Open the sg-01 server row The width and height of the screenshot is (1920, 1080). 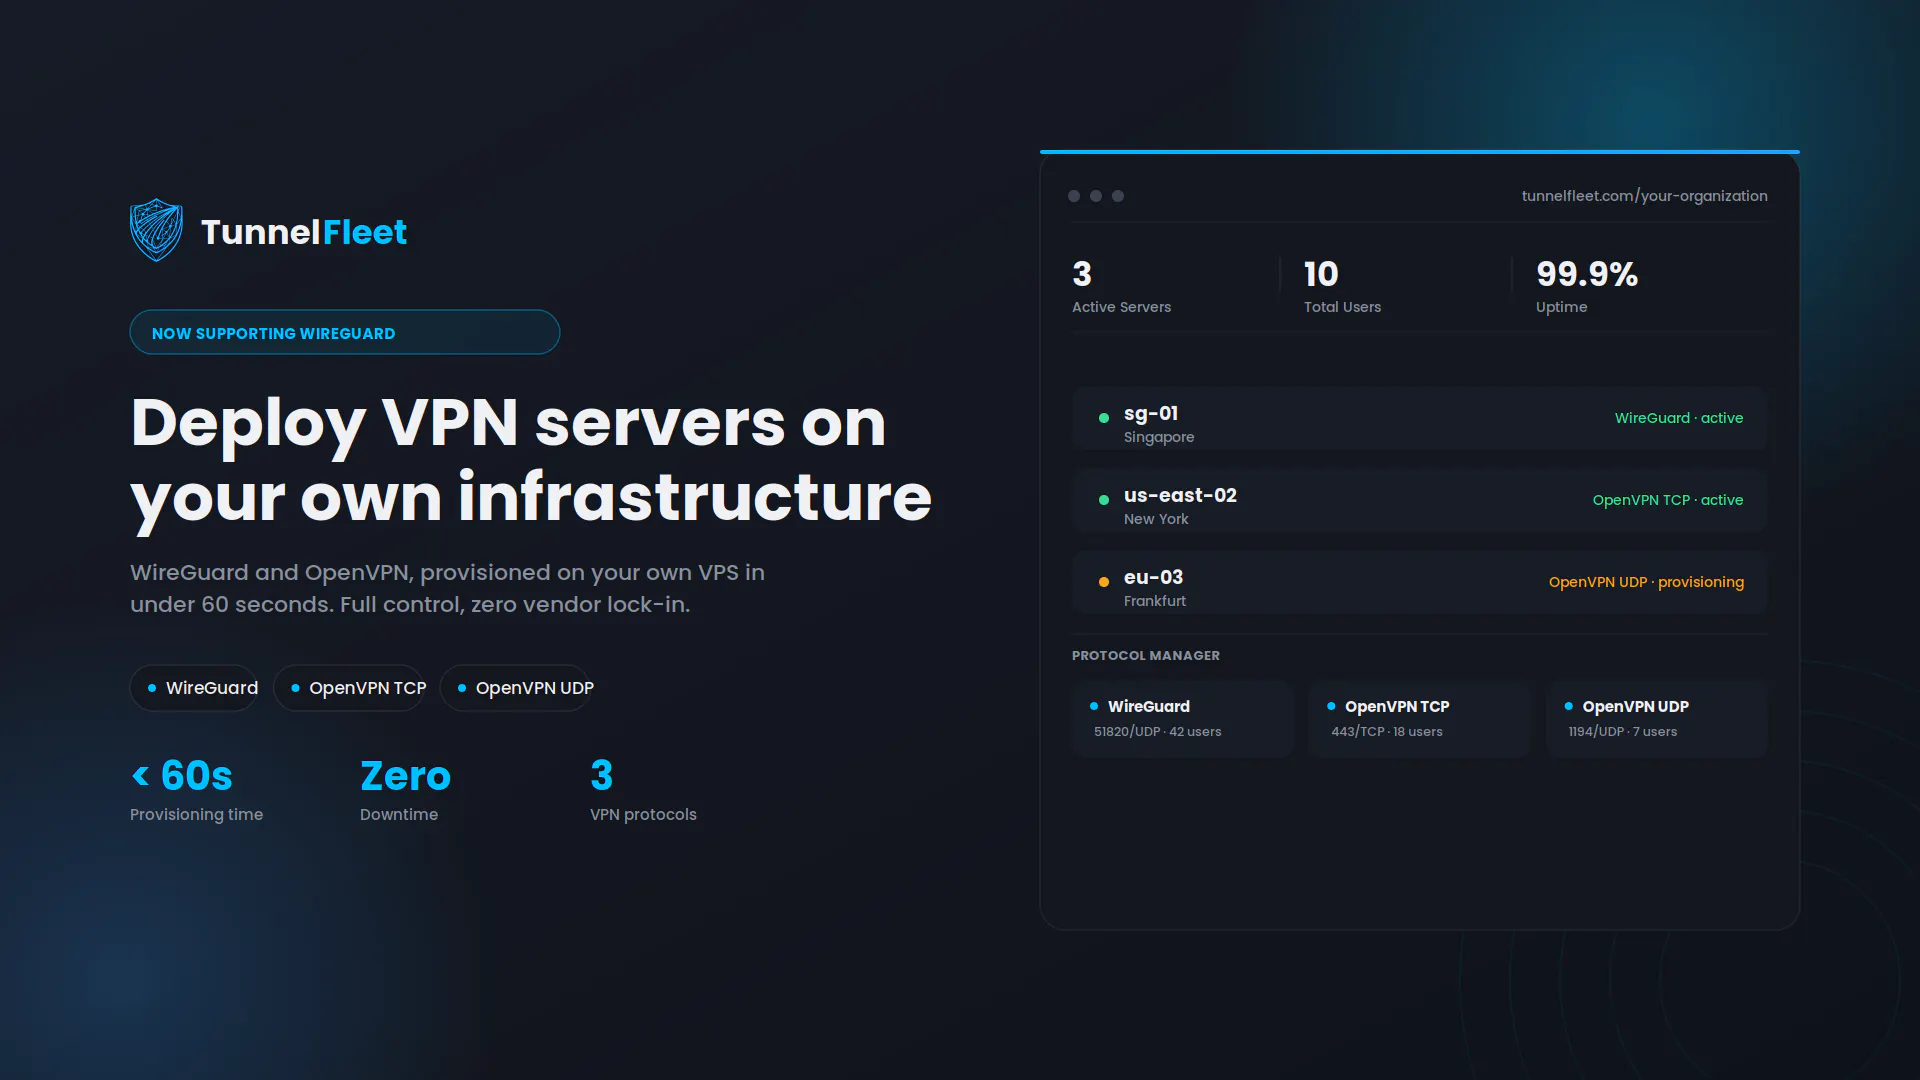1420,419
